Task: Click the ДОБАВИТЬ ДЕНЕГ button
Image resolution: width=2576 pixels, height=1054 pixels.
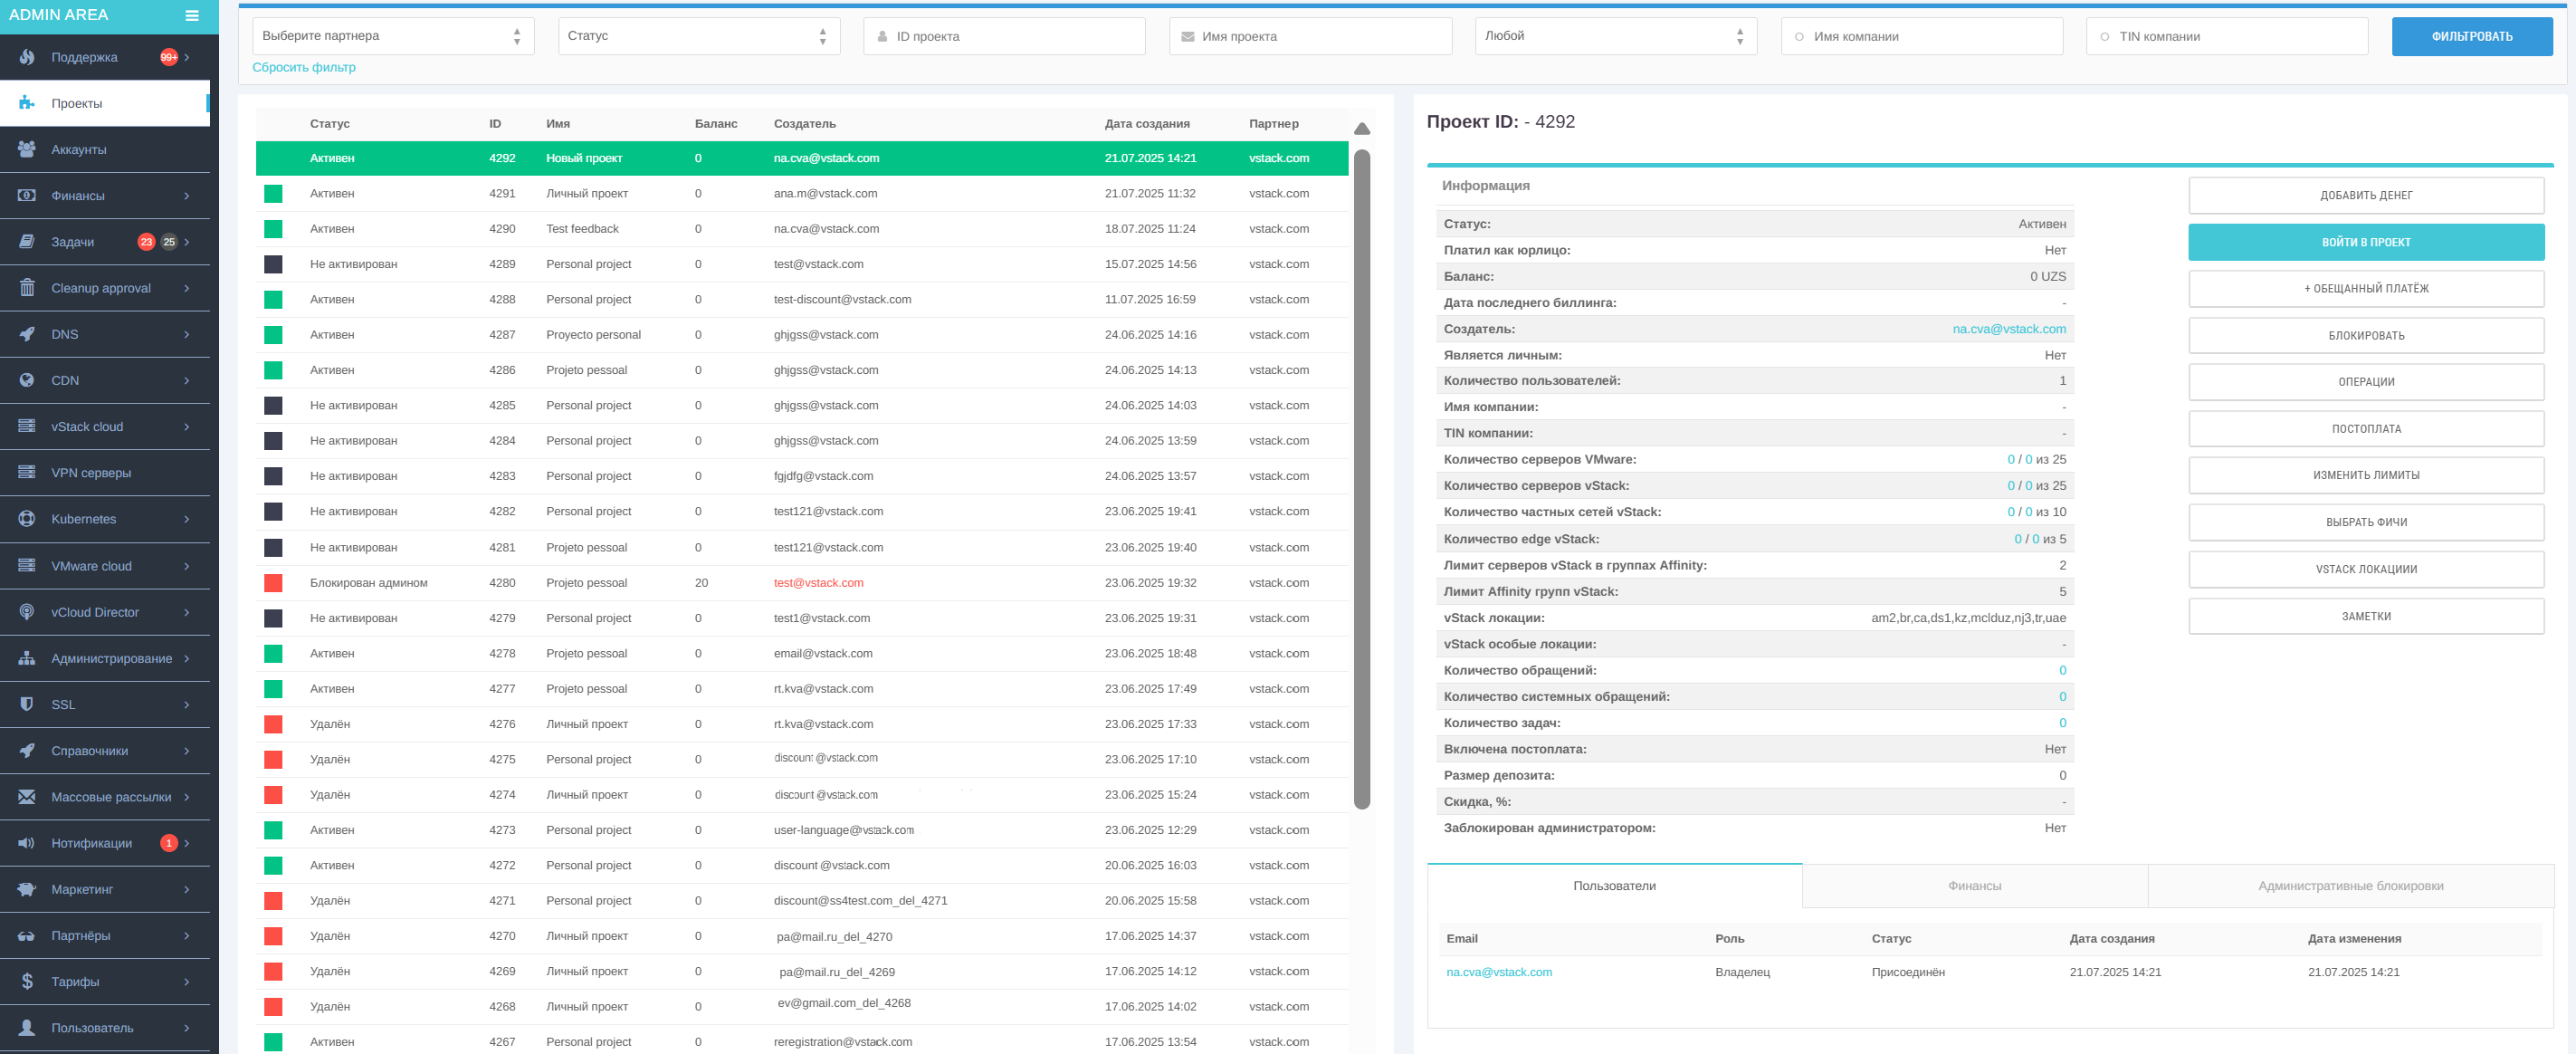Action: [2366, 195]
